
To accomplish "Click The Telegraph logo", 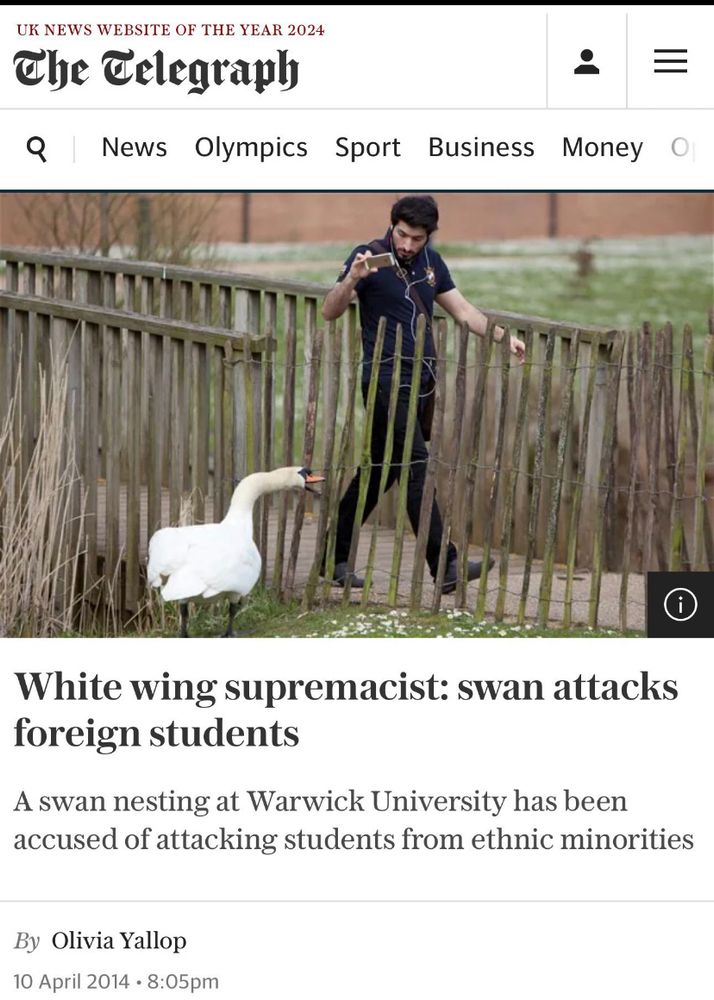I will pos(156,70).
